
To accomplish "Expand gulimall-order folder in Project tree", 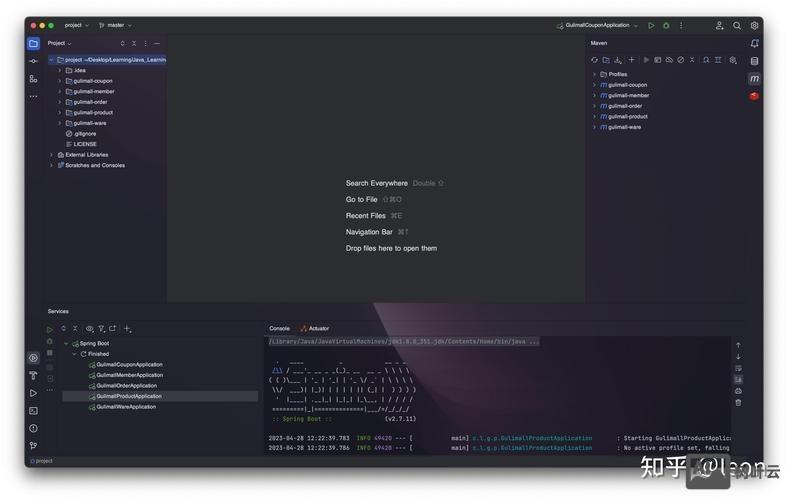I will (59, 102).
